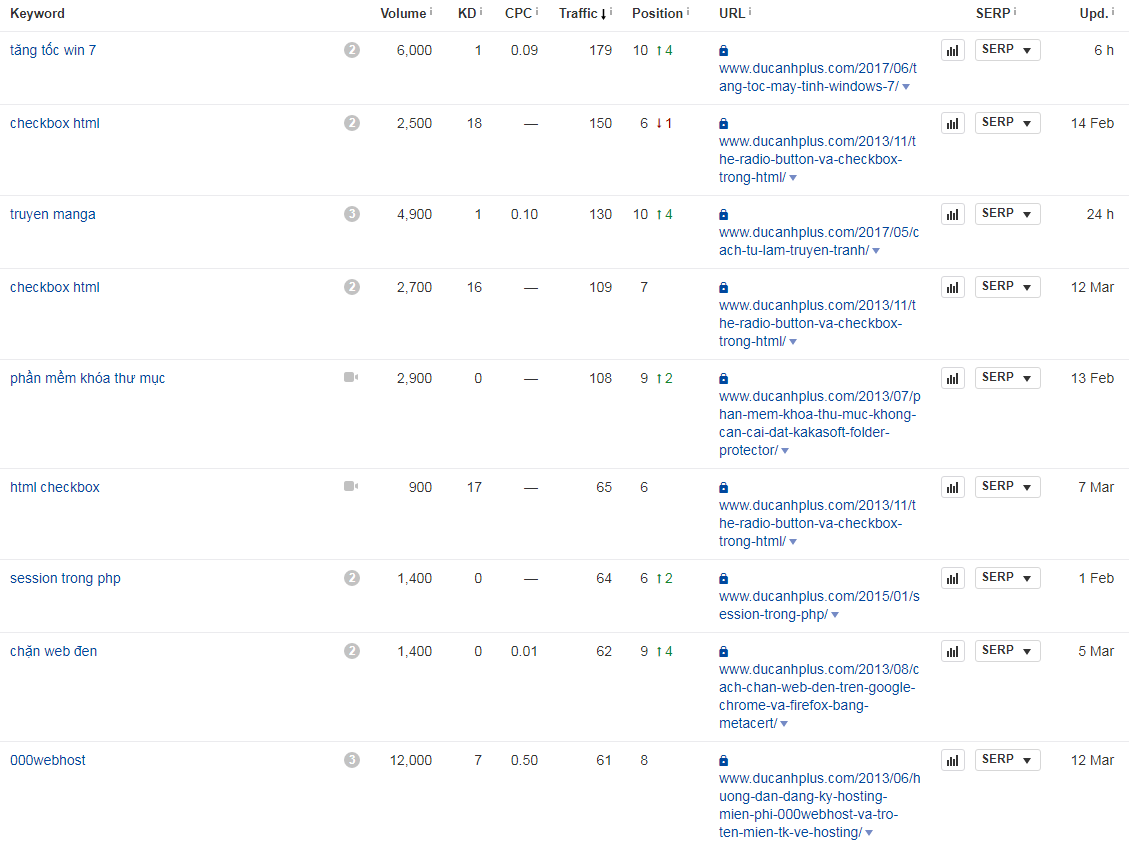Open SERP dropdown for 000webhost row
1129x842 pixels.
(x=1007, y=760)
